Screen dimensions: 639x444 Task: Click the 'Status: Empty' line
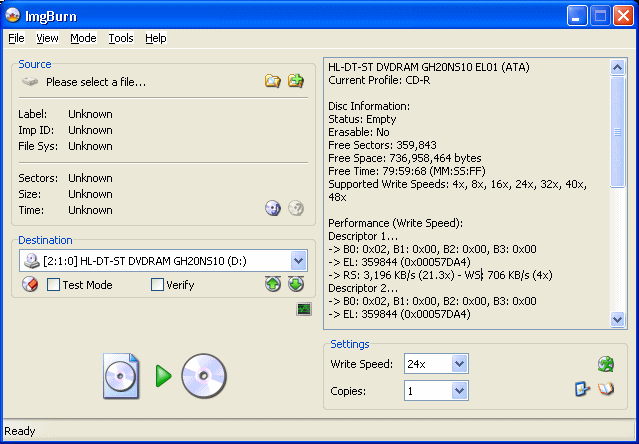point(362,119)
